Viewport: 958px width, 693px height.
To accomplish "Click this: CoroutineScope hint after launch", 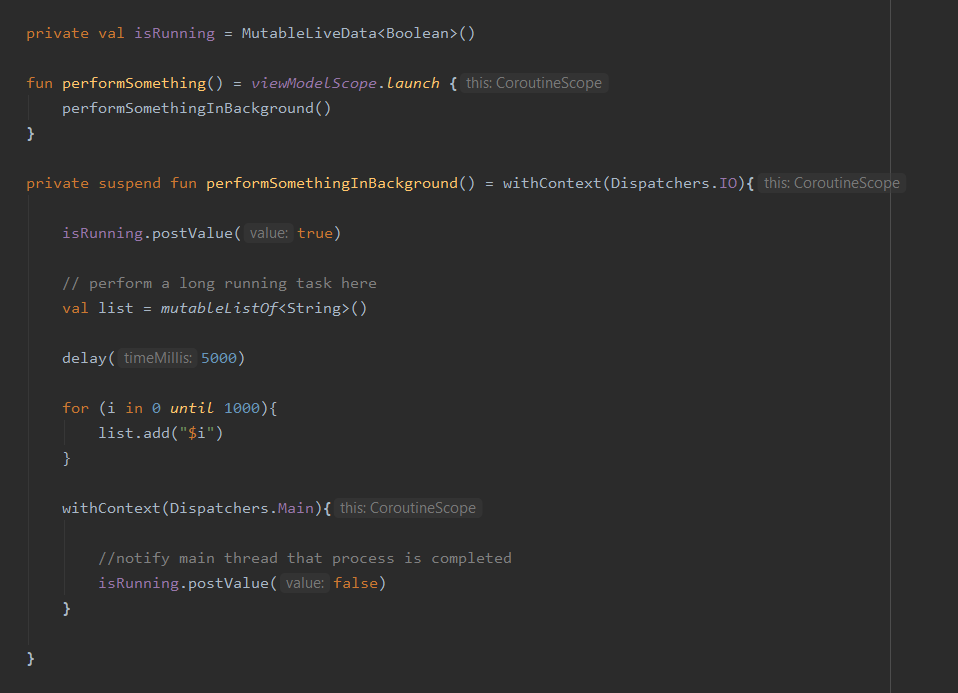I will click(x=534, y=83).
